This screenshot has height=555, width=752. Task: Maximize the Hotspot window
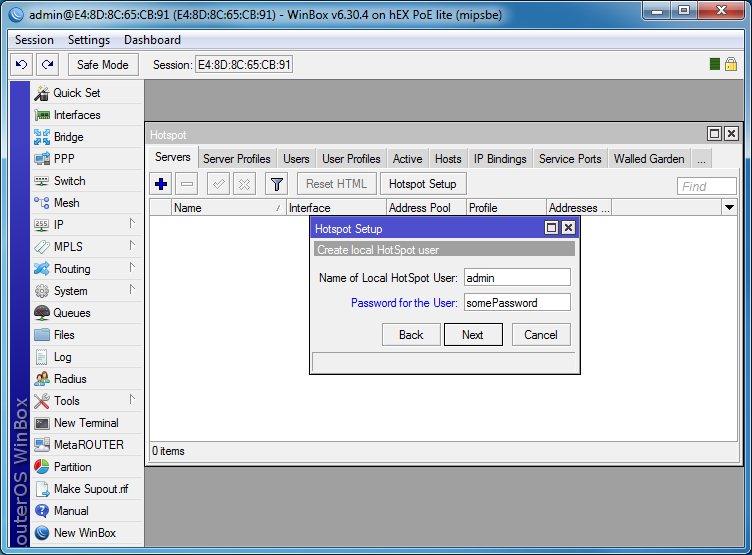point(714,134)
